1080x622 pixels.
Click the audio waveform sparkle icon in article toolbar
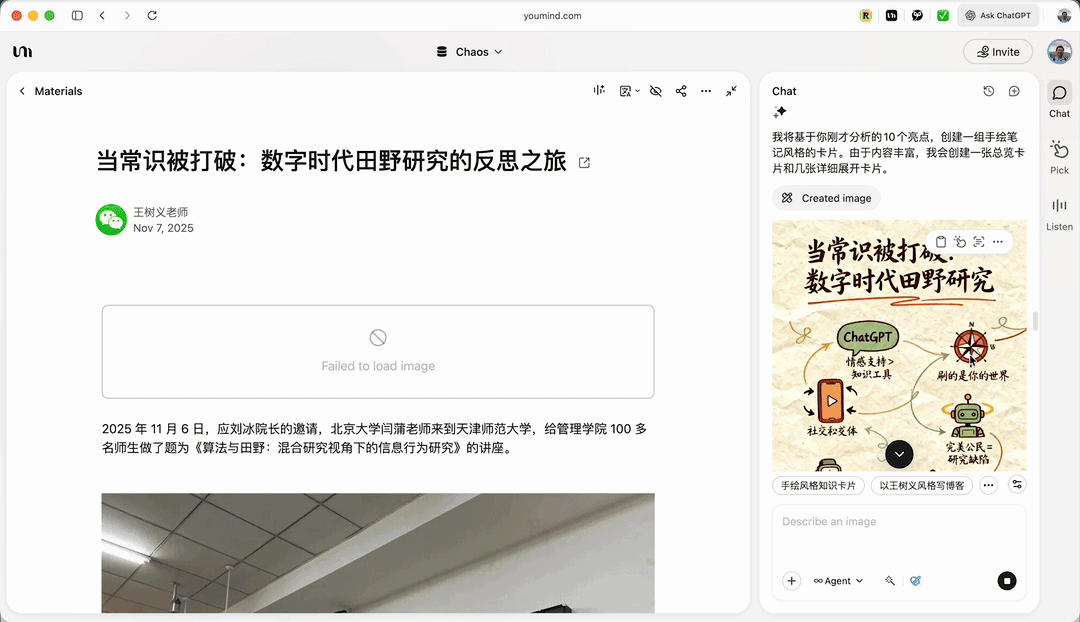pyautogui.click(x=599, y=91)
